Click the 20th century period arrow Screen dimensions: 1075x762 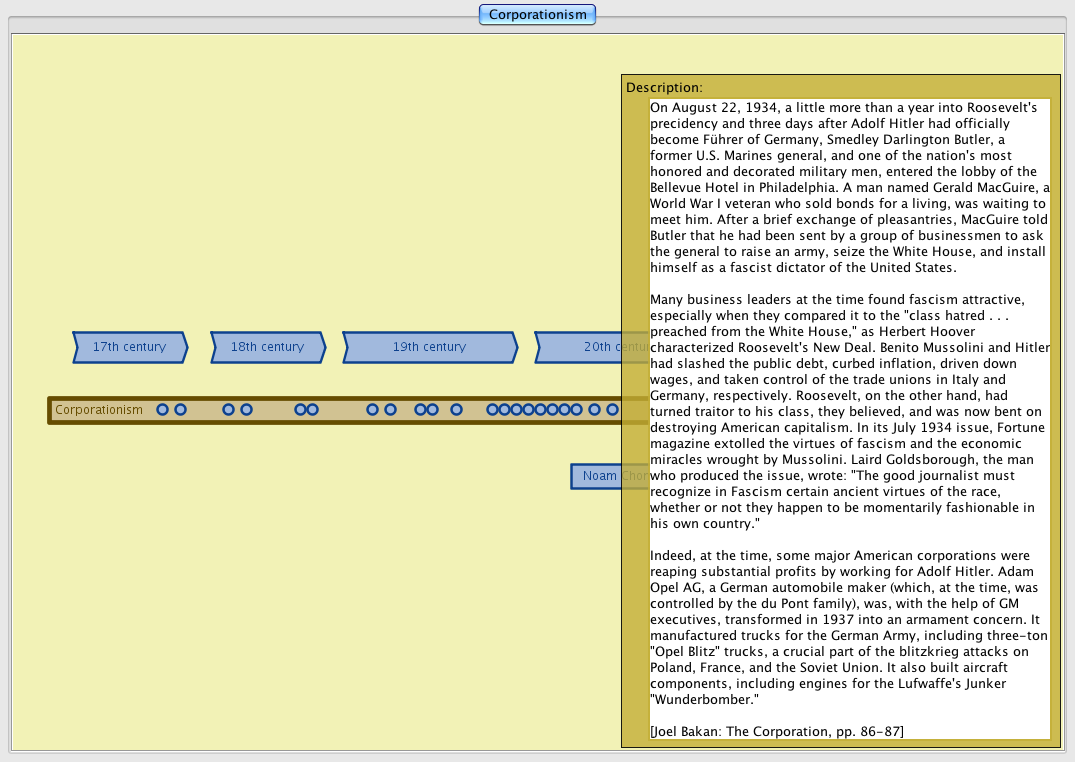tap(580, 347)
